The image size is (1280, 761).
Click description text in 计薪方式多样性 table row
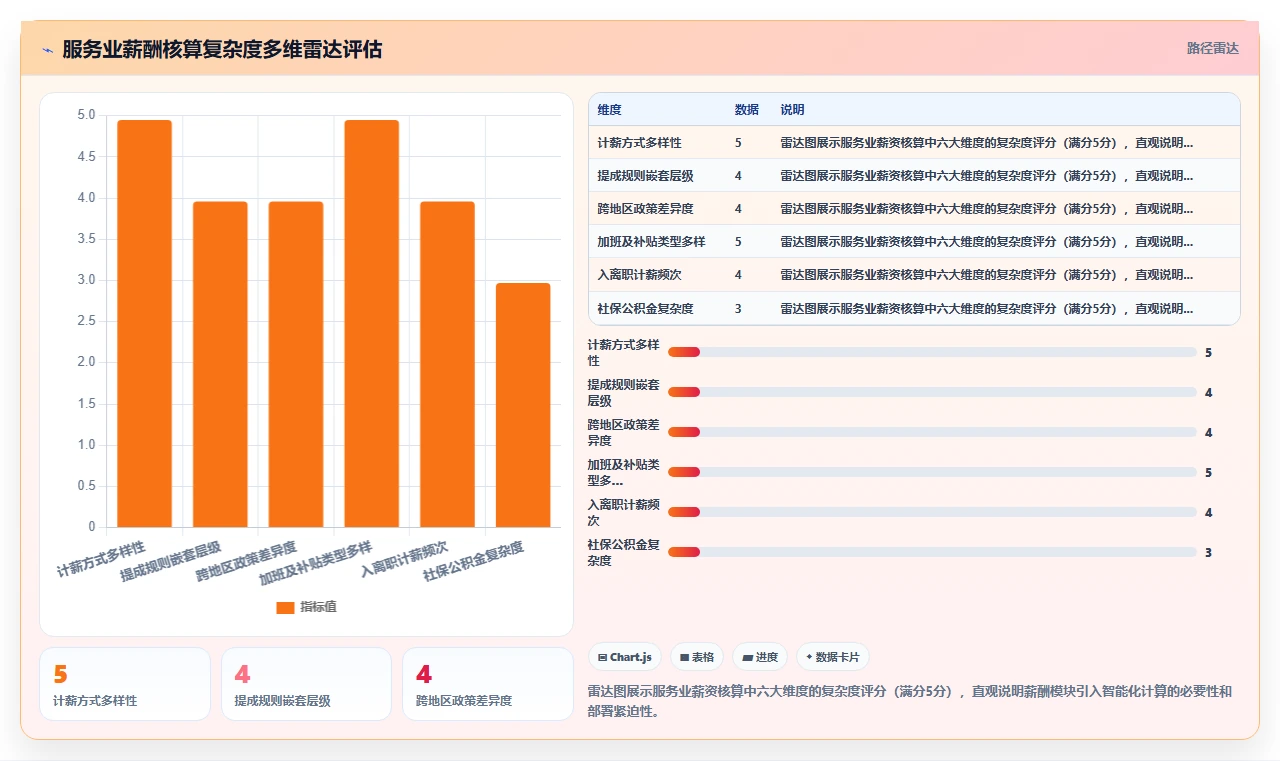pos(987,143)
